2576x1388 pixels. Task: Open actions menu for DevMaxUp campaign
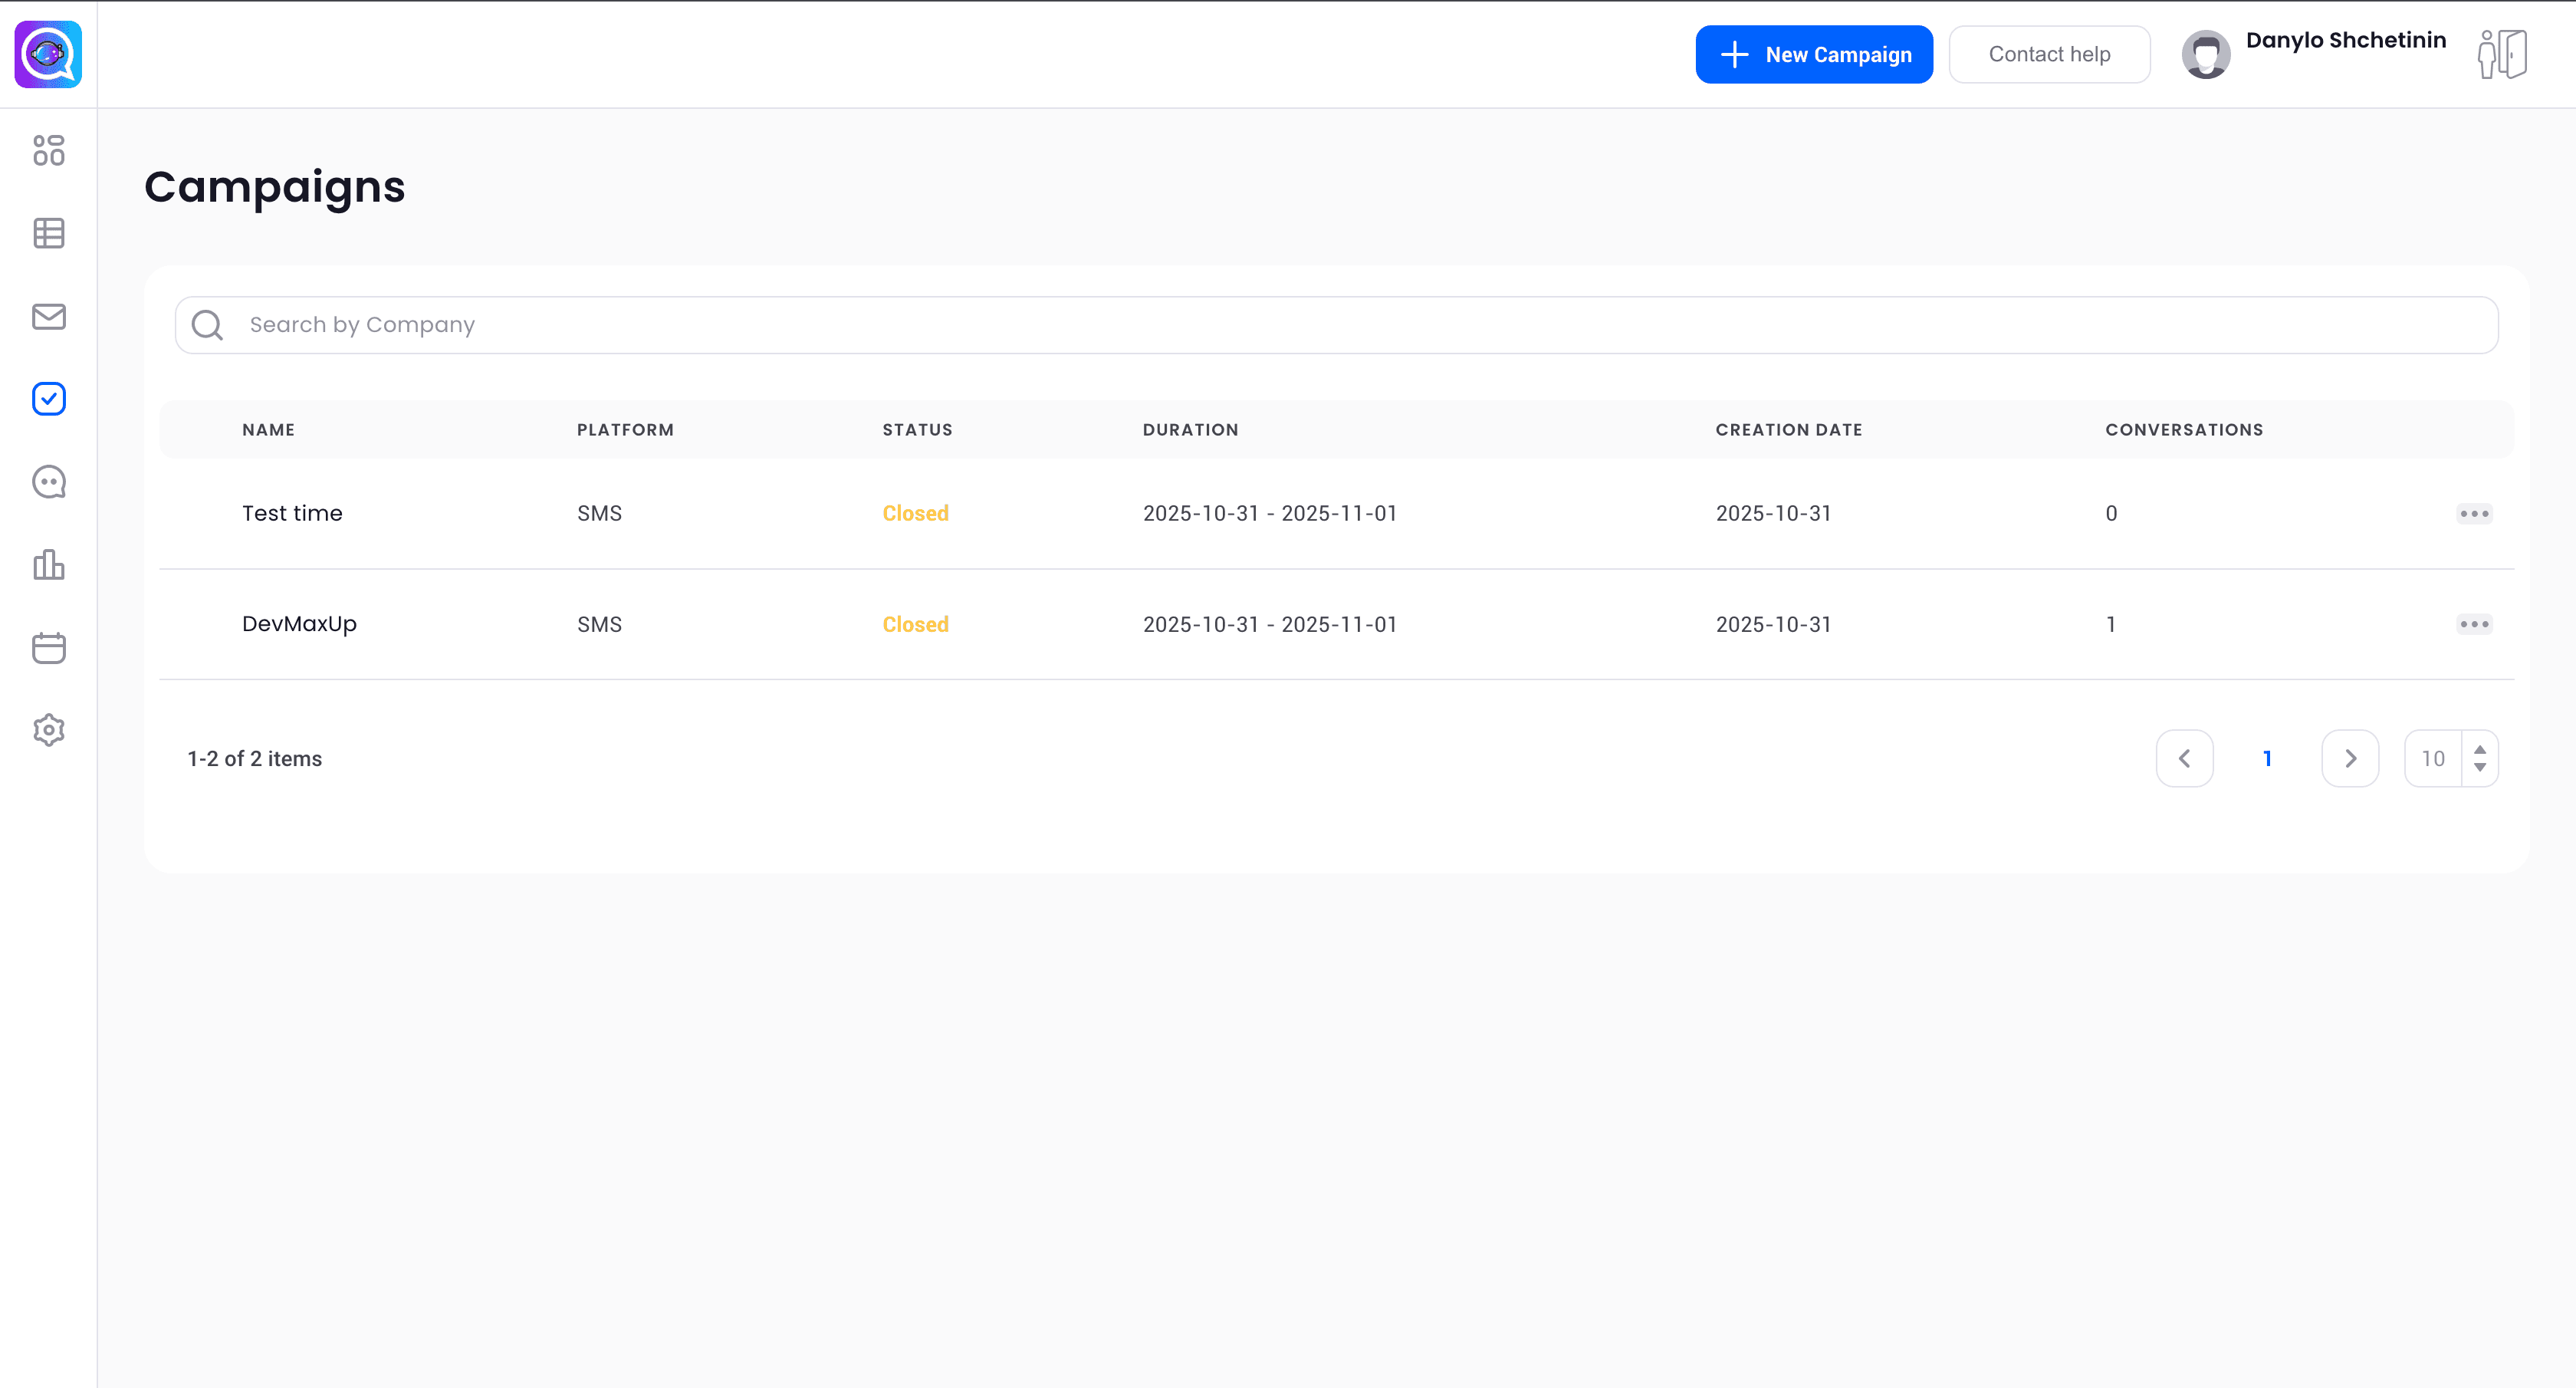2474,624
